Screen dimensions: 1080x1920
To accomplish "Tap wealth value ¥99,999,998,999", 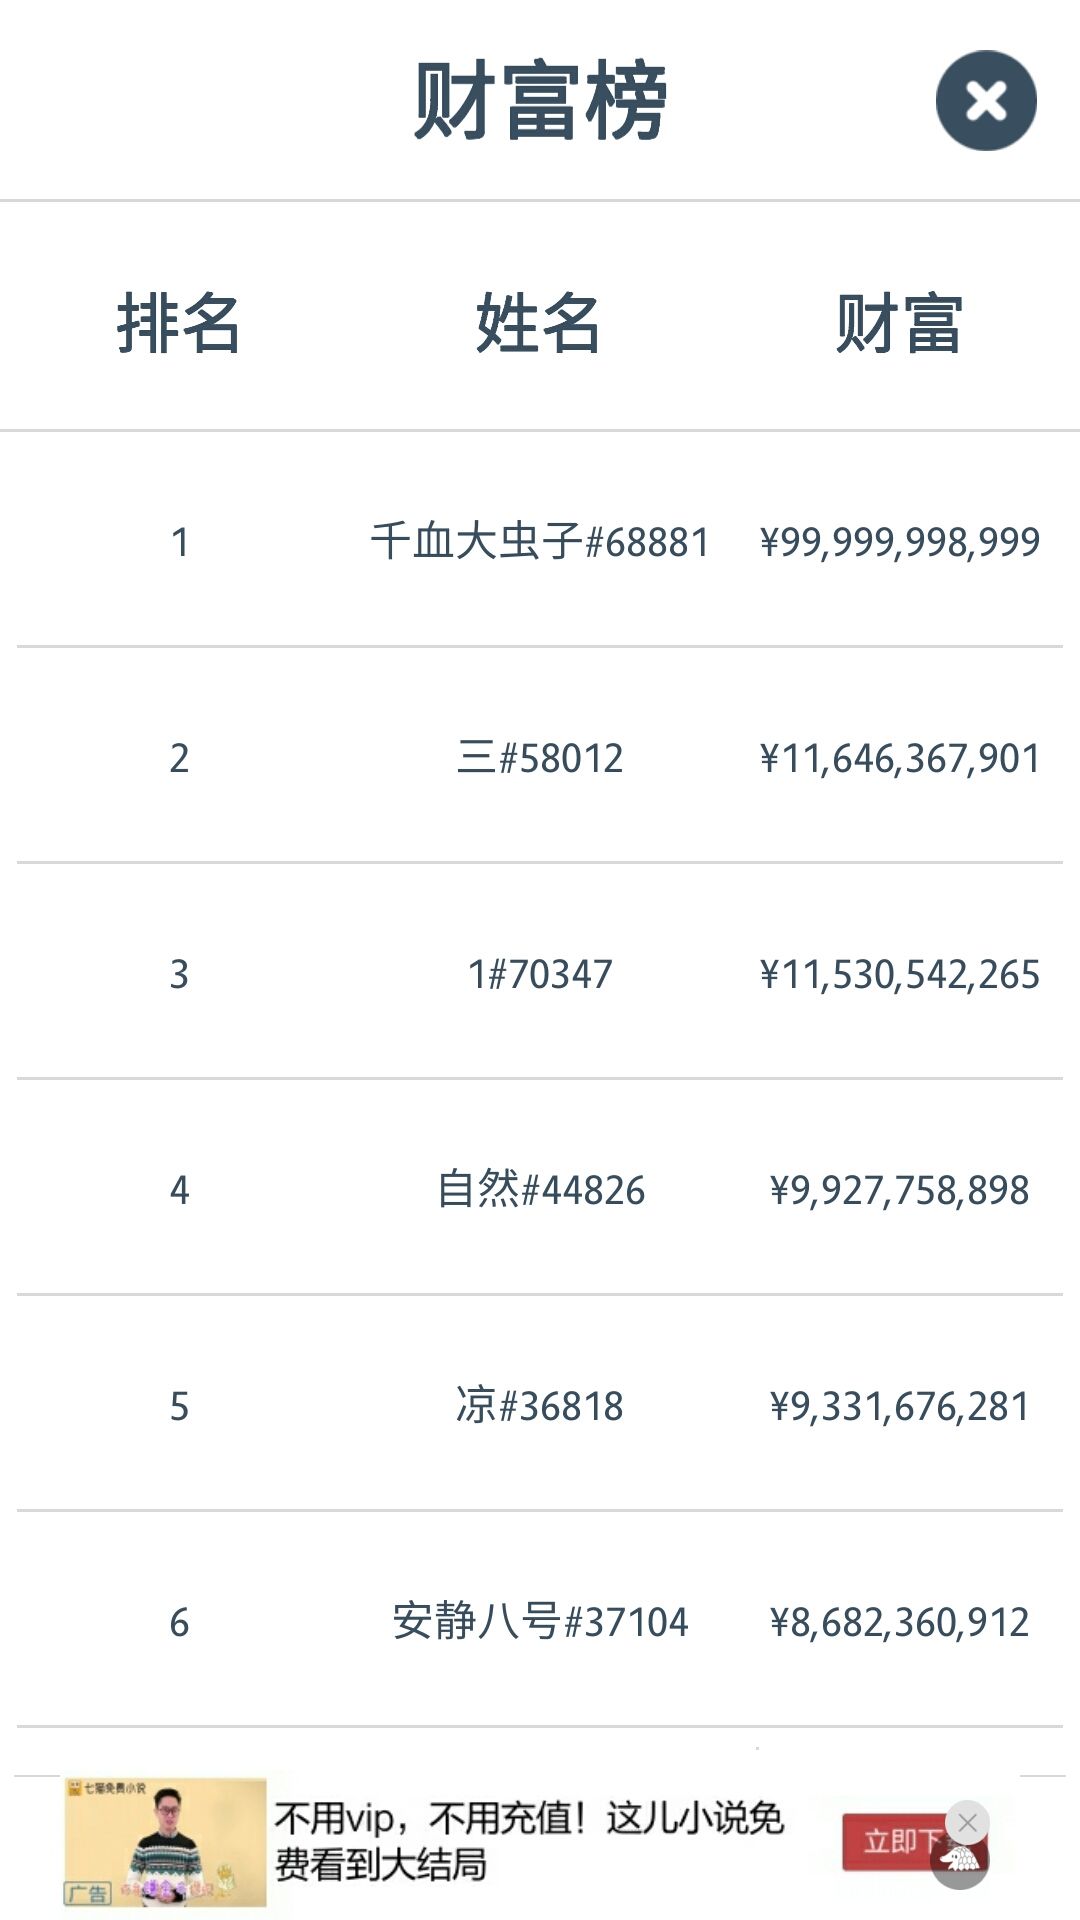I will click(900, 542).
